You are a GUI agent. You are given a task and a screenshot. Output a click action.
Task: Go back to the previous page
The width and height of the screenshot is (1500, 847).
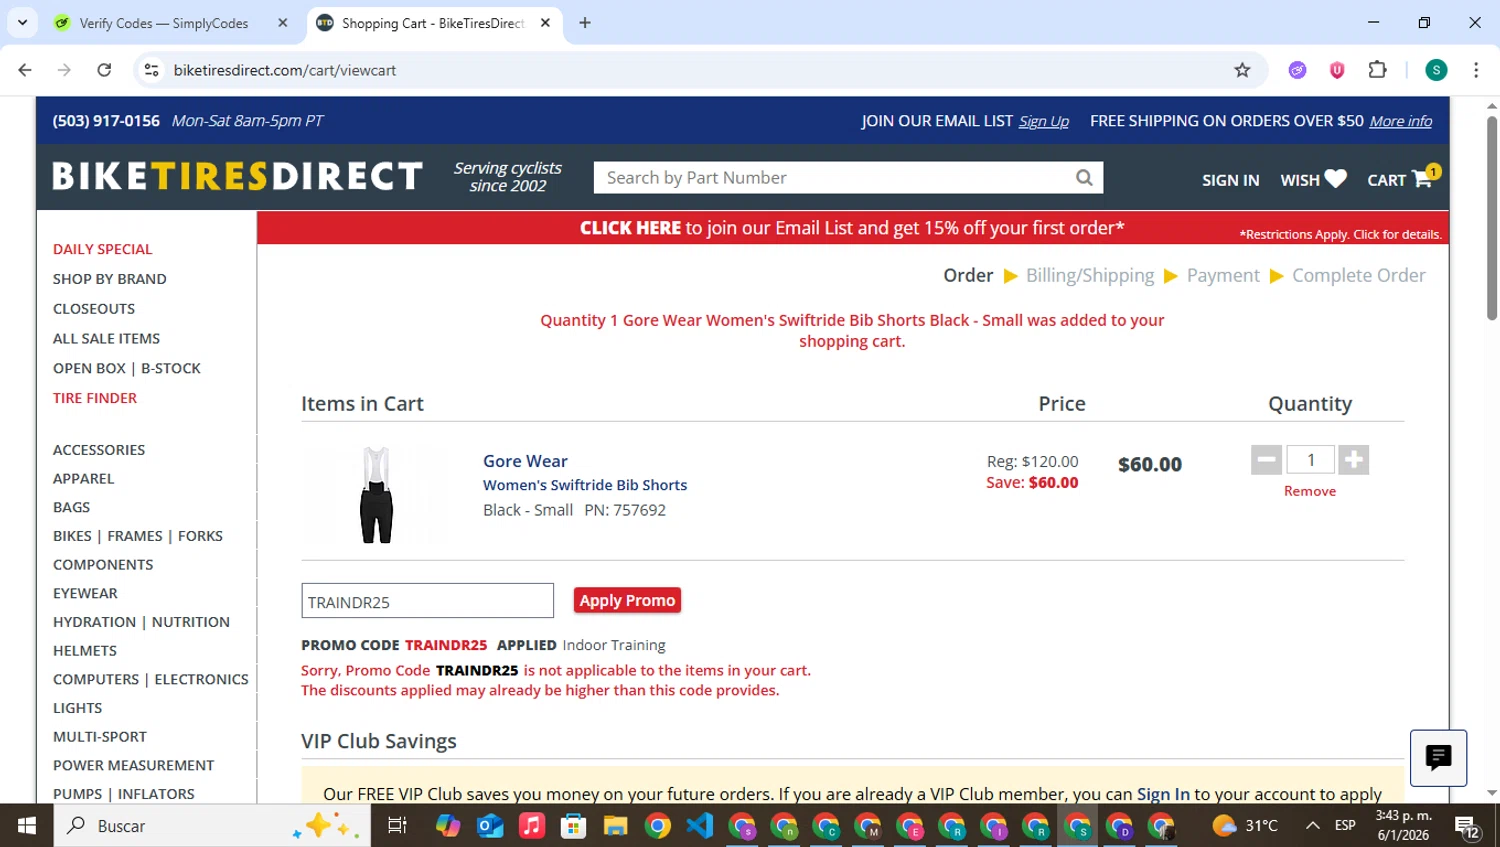point(25,70)
